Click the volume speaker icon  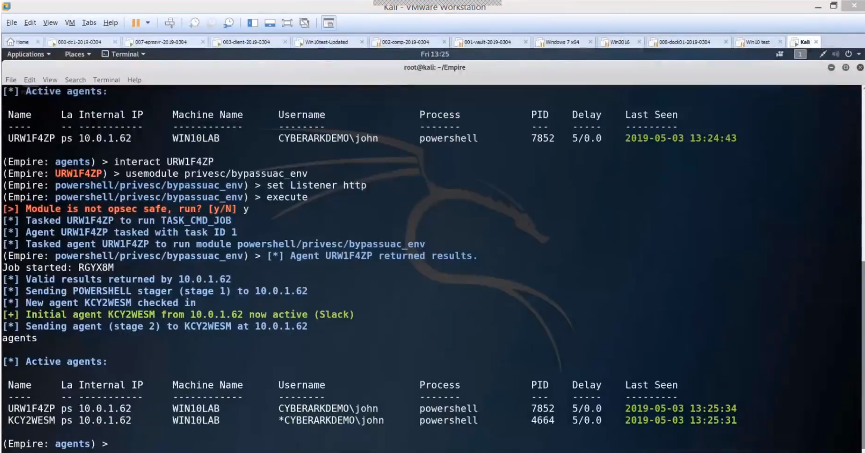[835, 54]
